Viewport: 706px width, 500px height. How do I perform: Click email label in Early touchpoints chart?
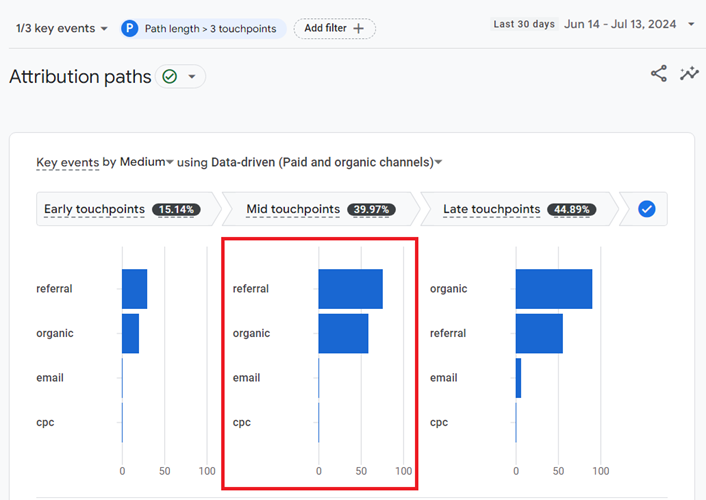tap(50, 378)
